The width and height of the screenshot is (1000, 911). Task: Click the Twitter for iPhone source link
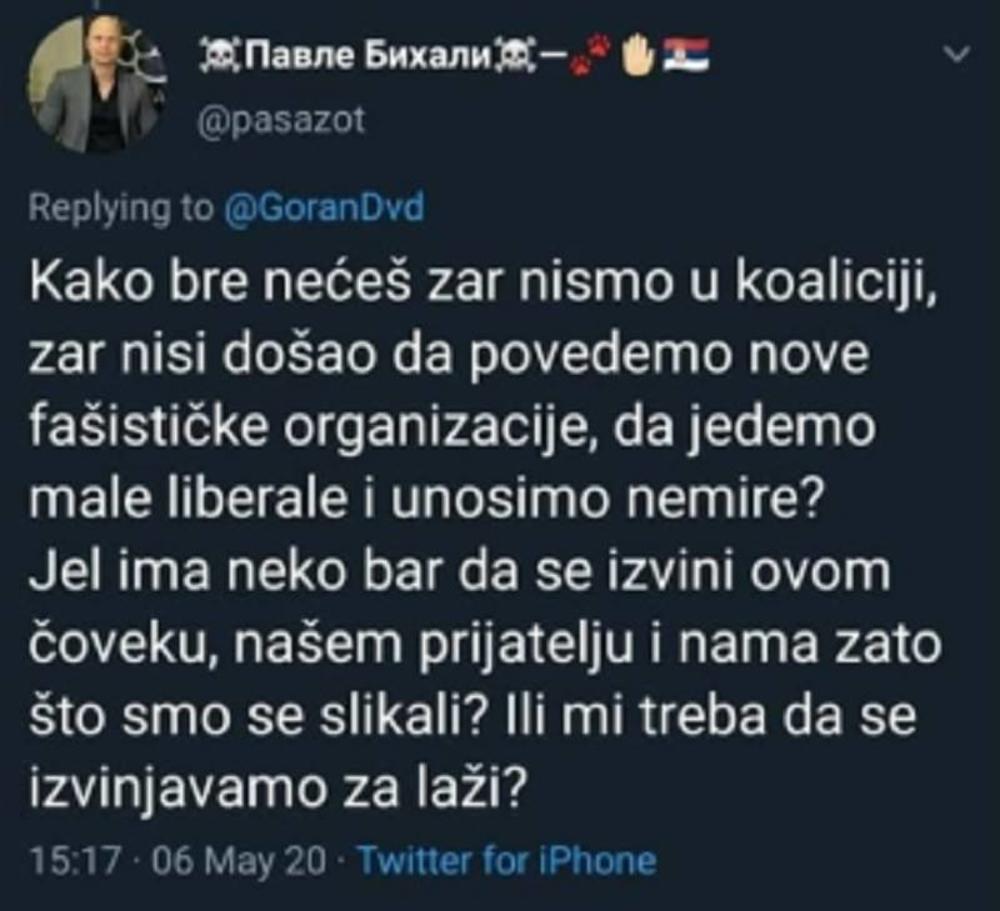click(507, 861)
